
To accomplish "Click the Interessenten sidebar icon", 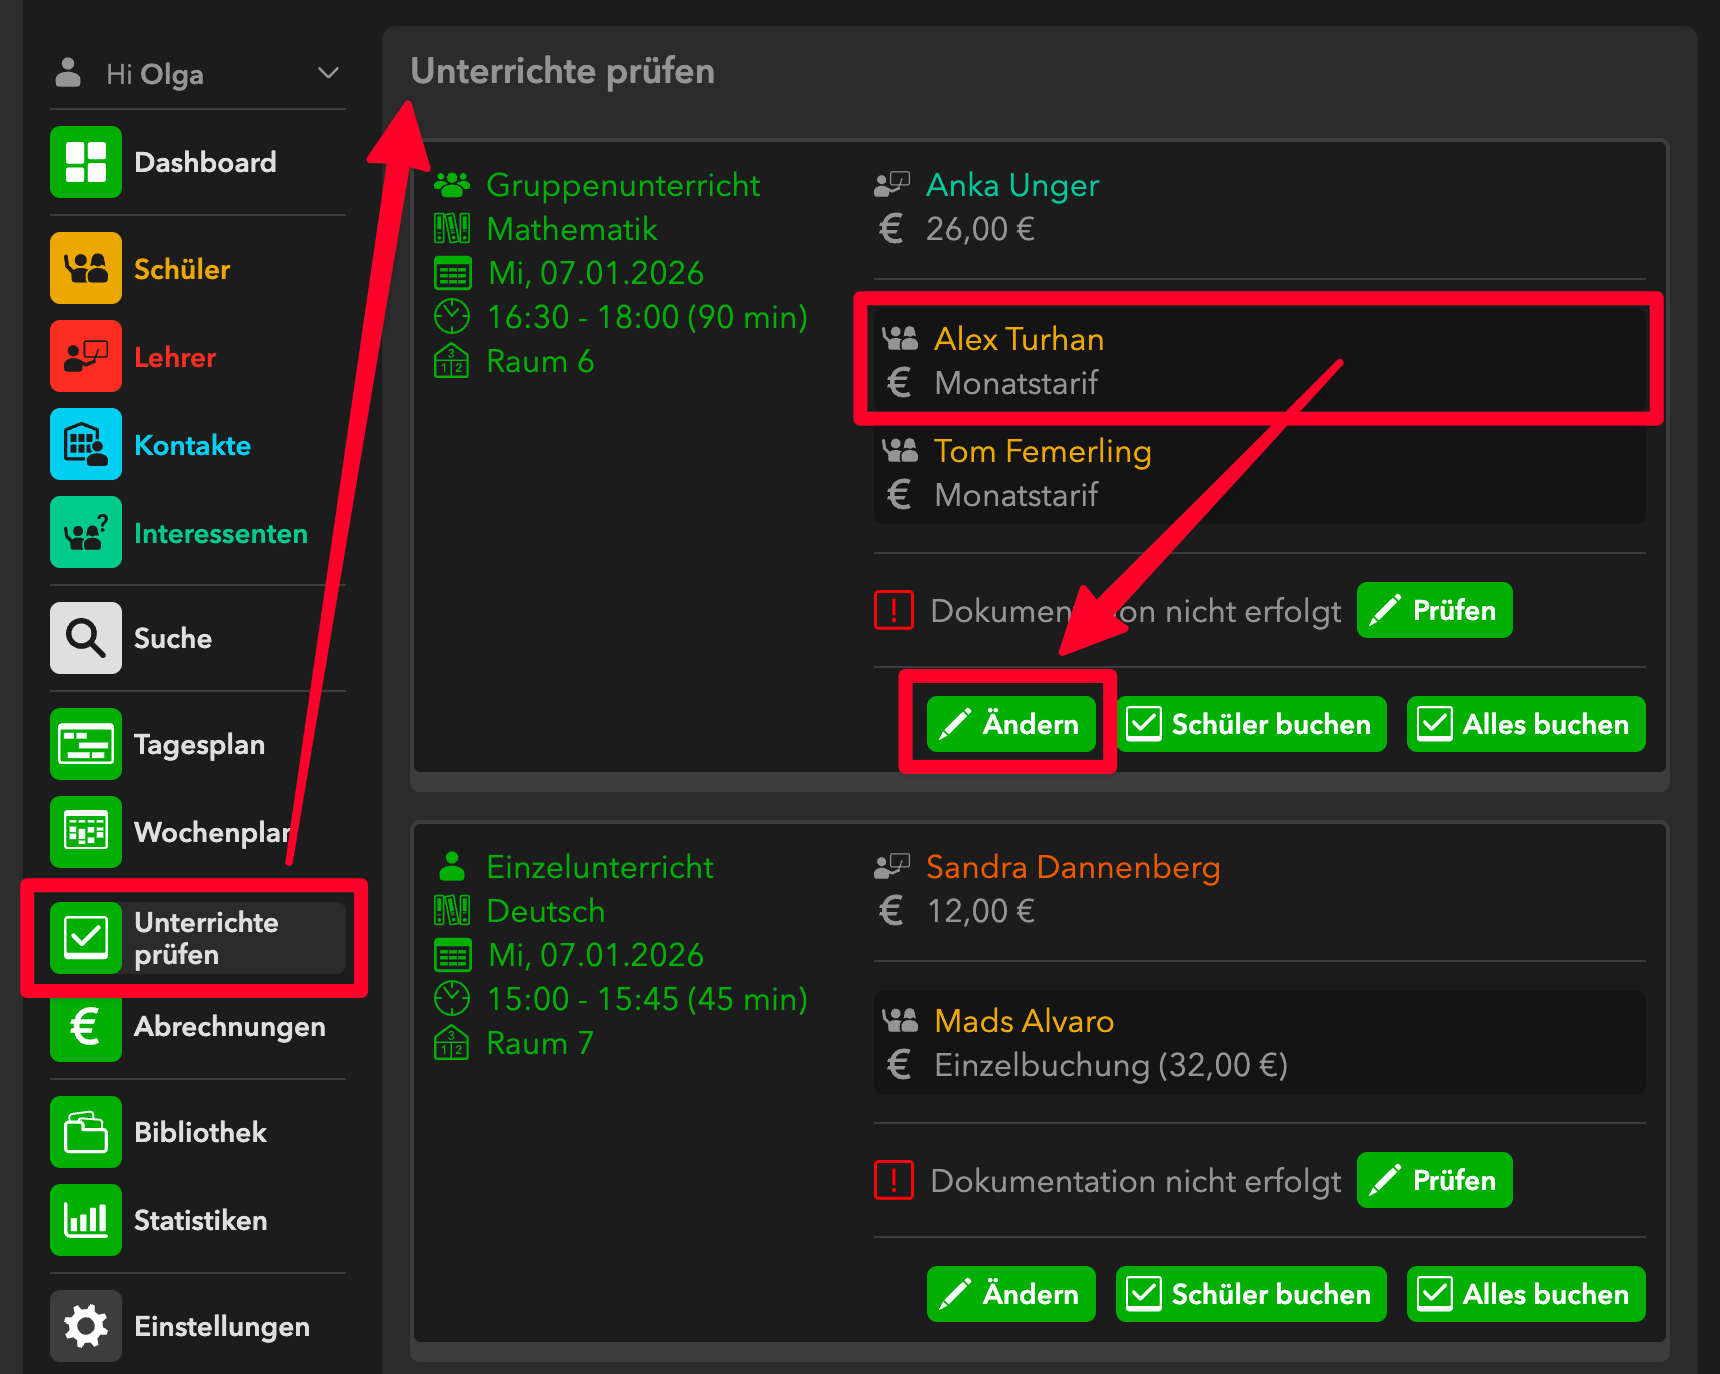I will [x=86, y=532].
